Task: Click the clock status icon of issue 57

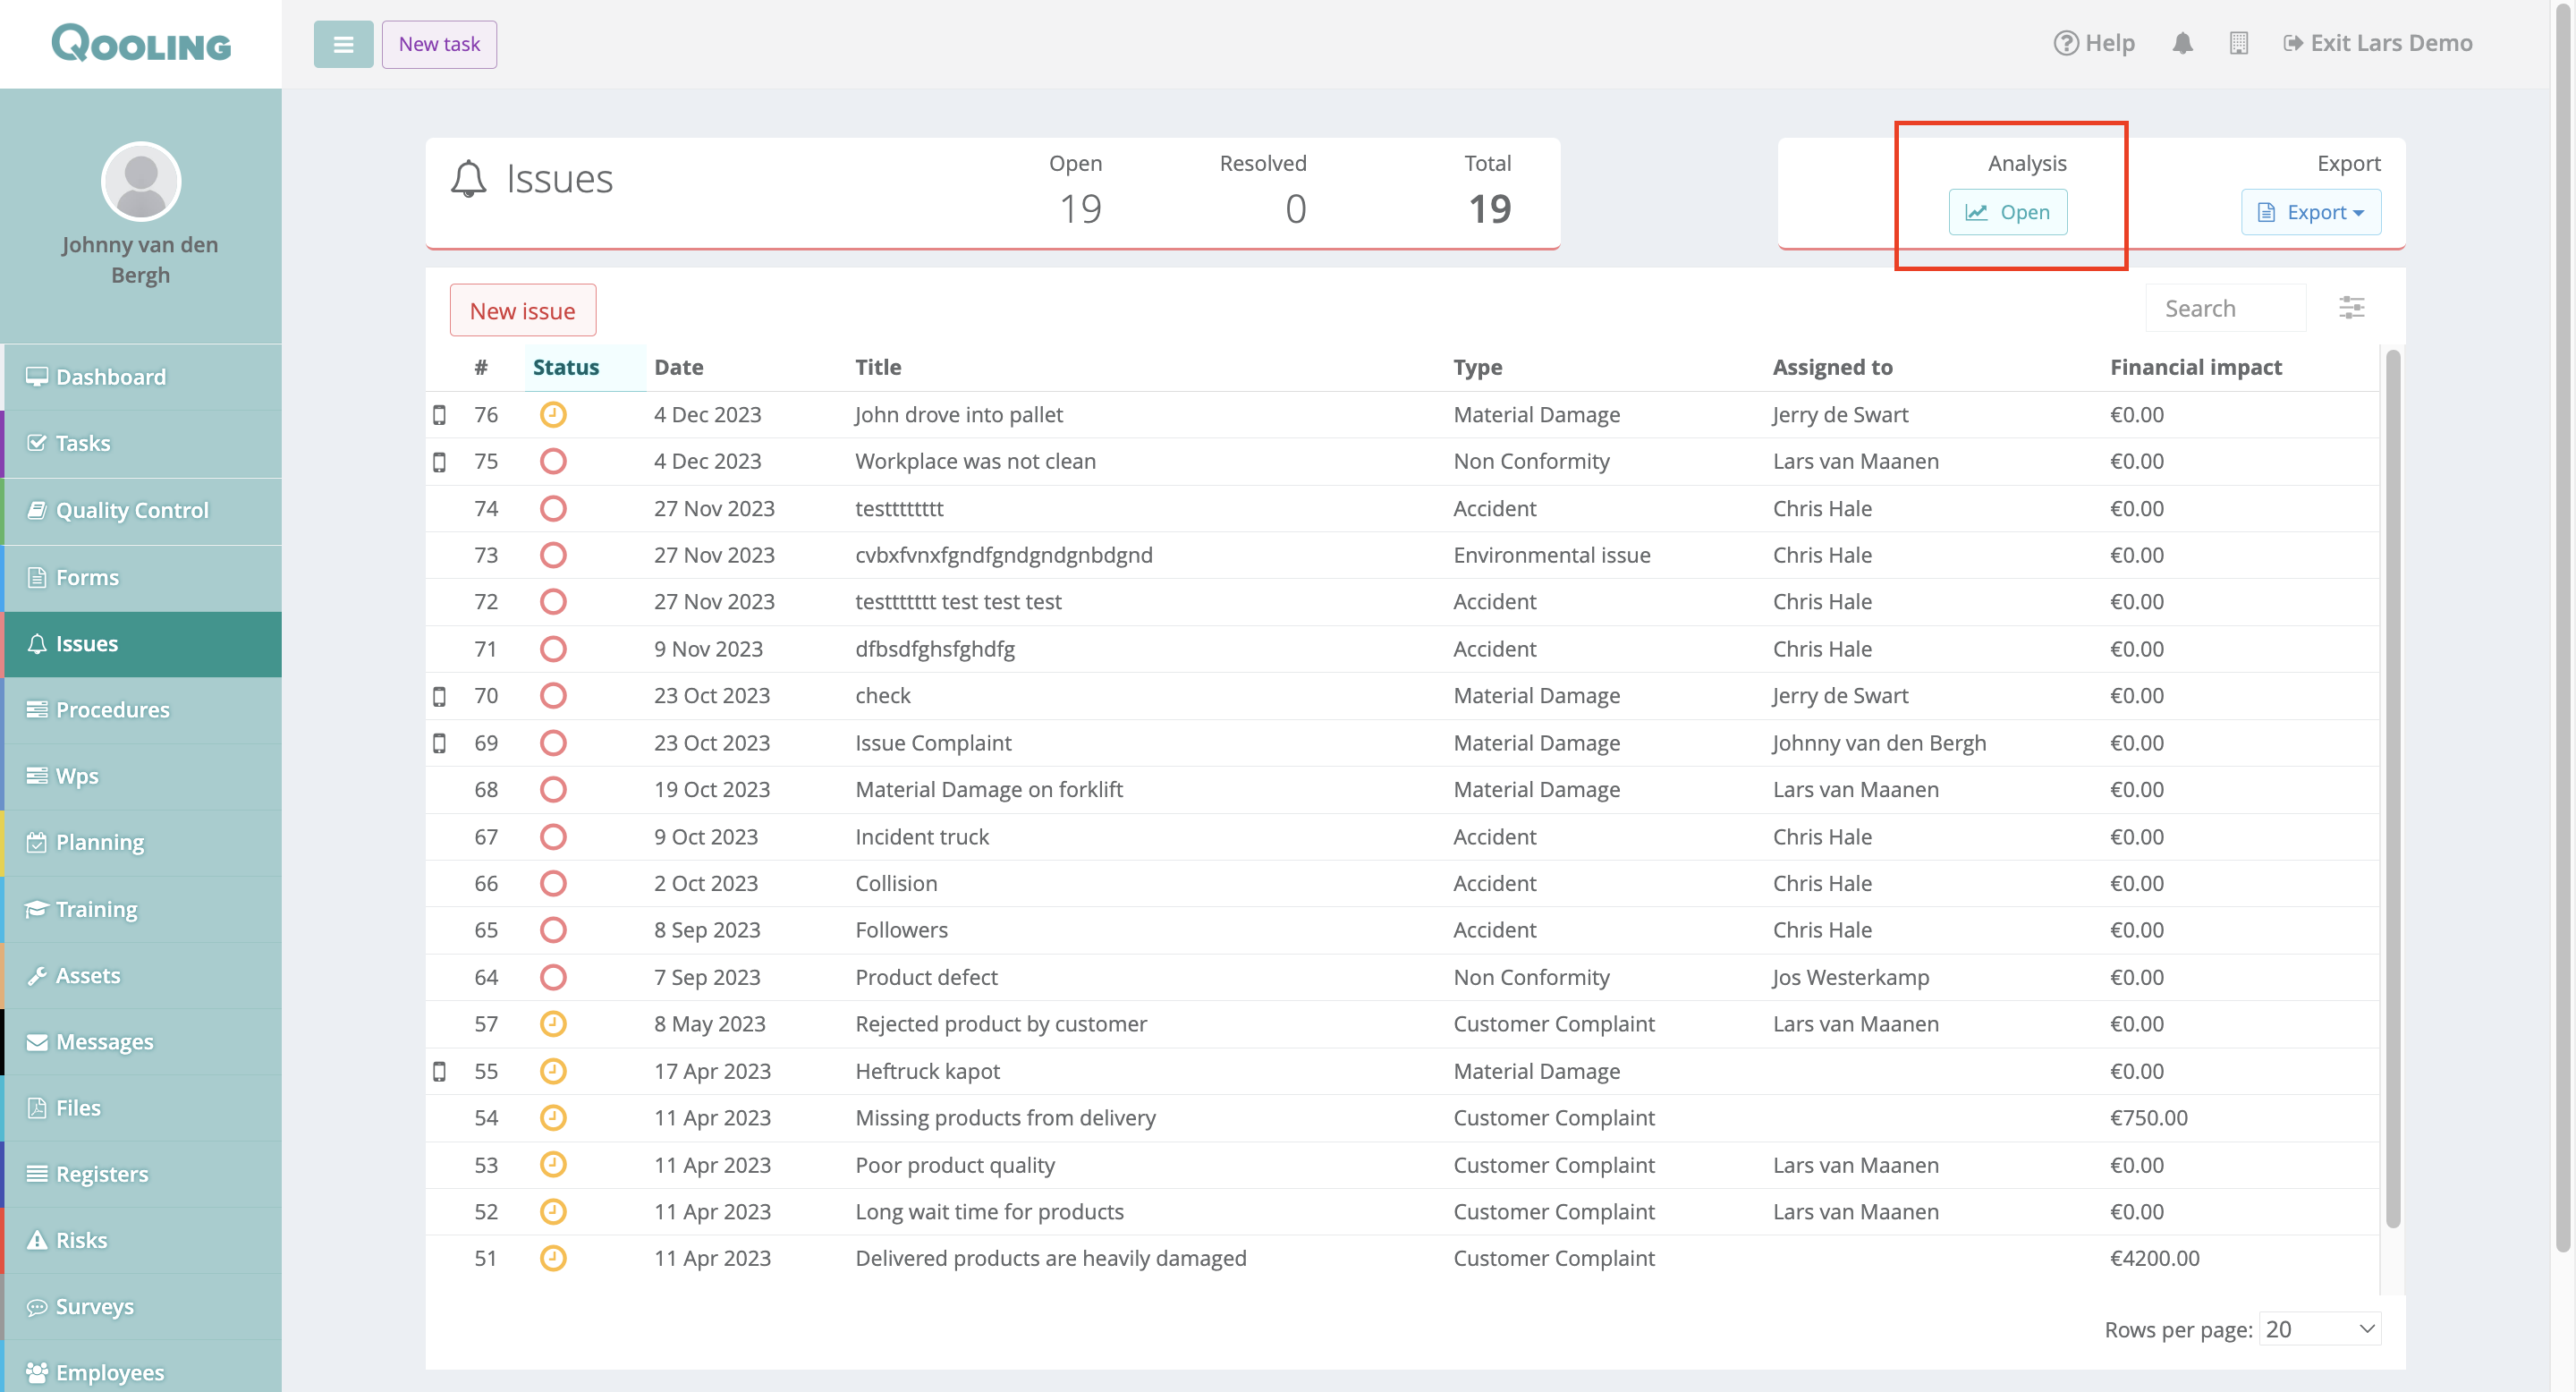Action: (x=553, y=1023)
